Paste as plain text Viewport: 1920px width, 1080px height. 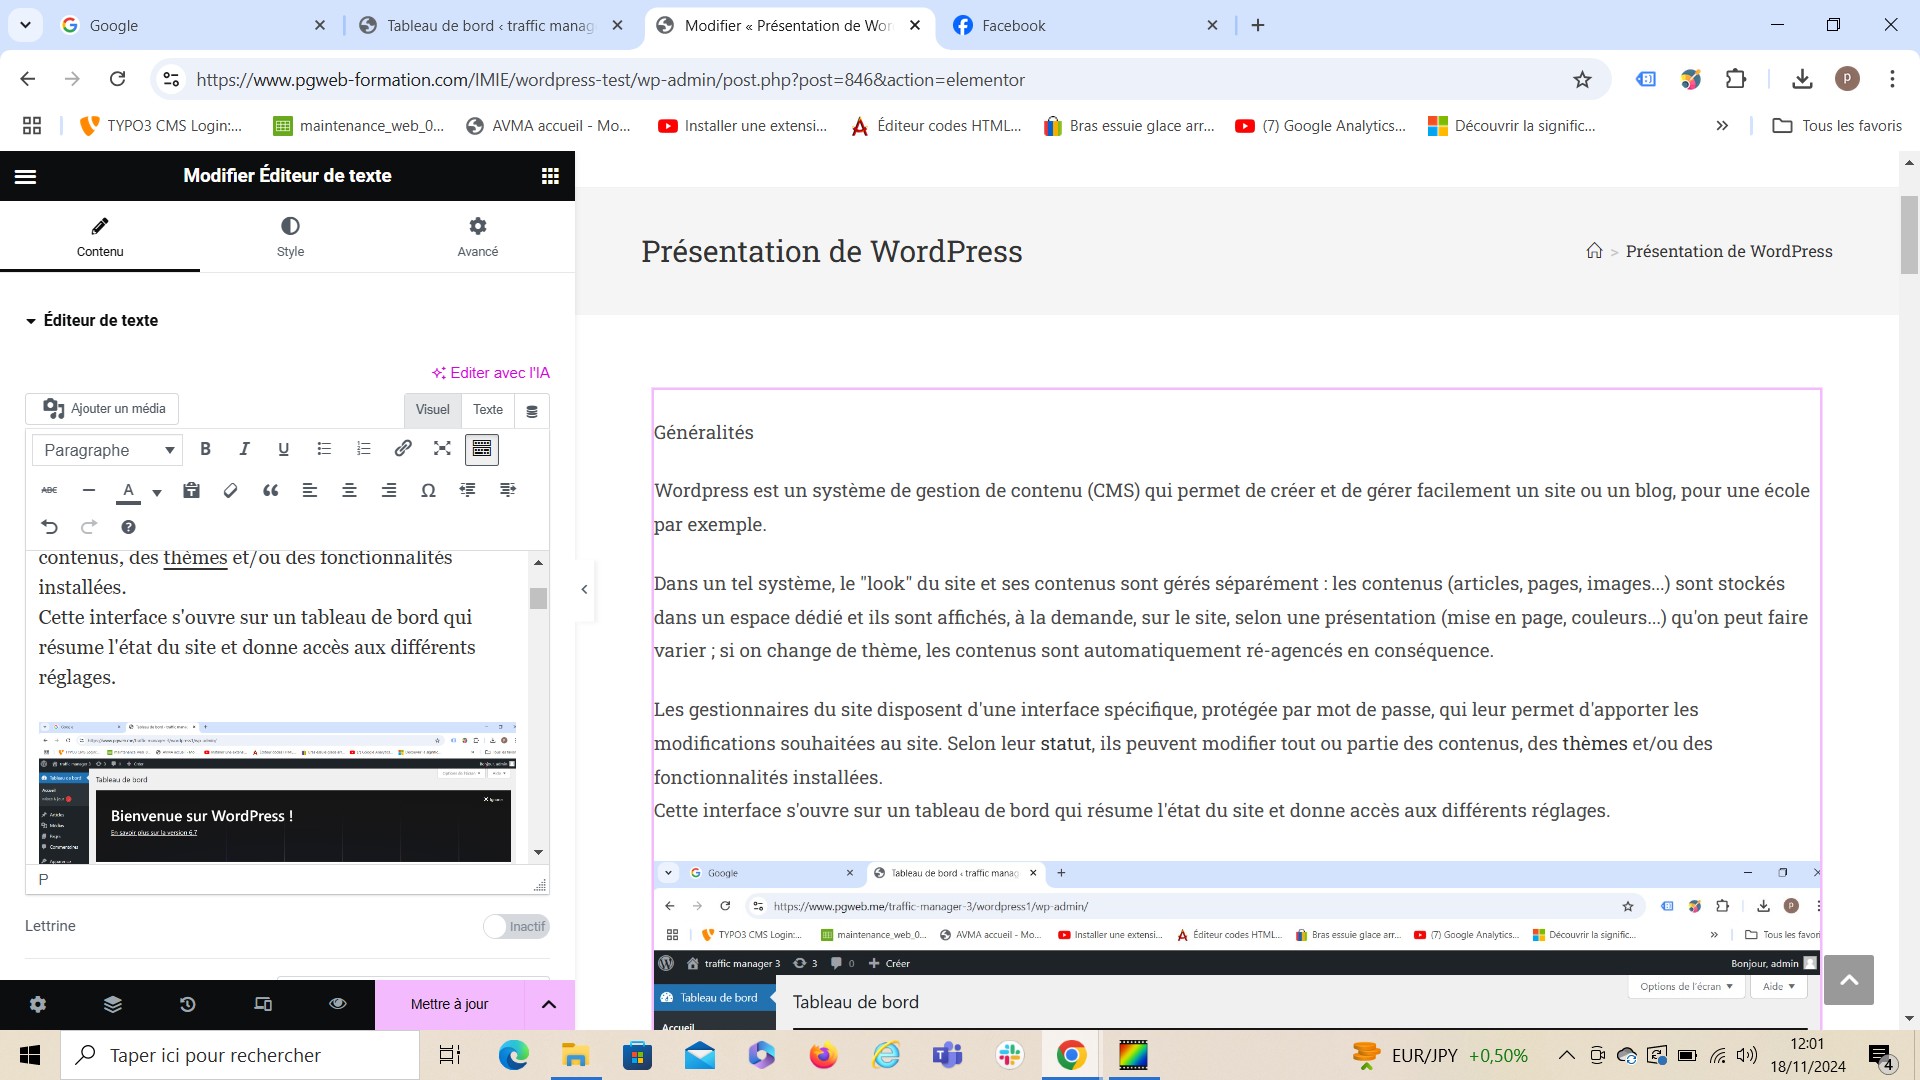click(x=192, y=490)
